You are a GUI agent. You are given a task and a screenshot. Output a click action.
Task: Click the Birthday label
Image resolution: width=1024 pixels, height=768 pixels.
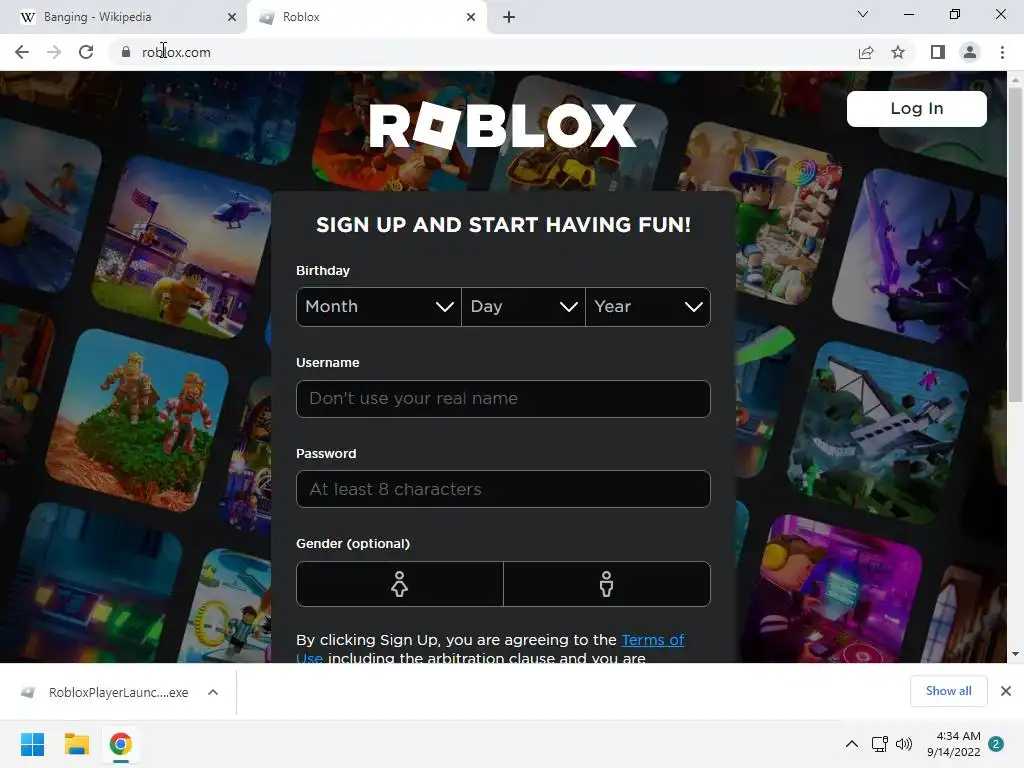coord(323,270)
